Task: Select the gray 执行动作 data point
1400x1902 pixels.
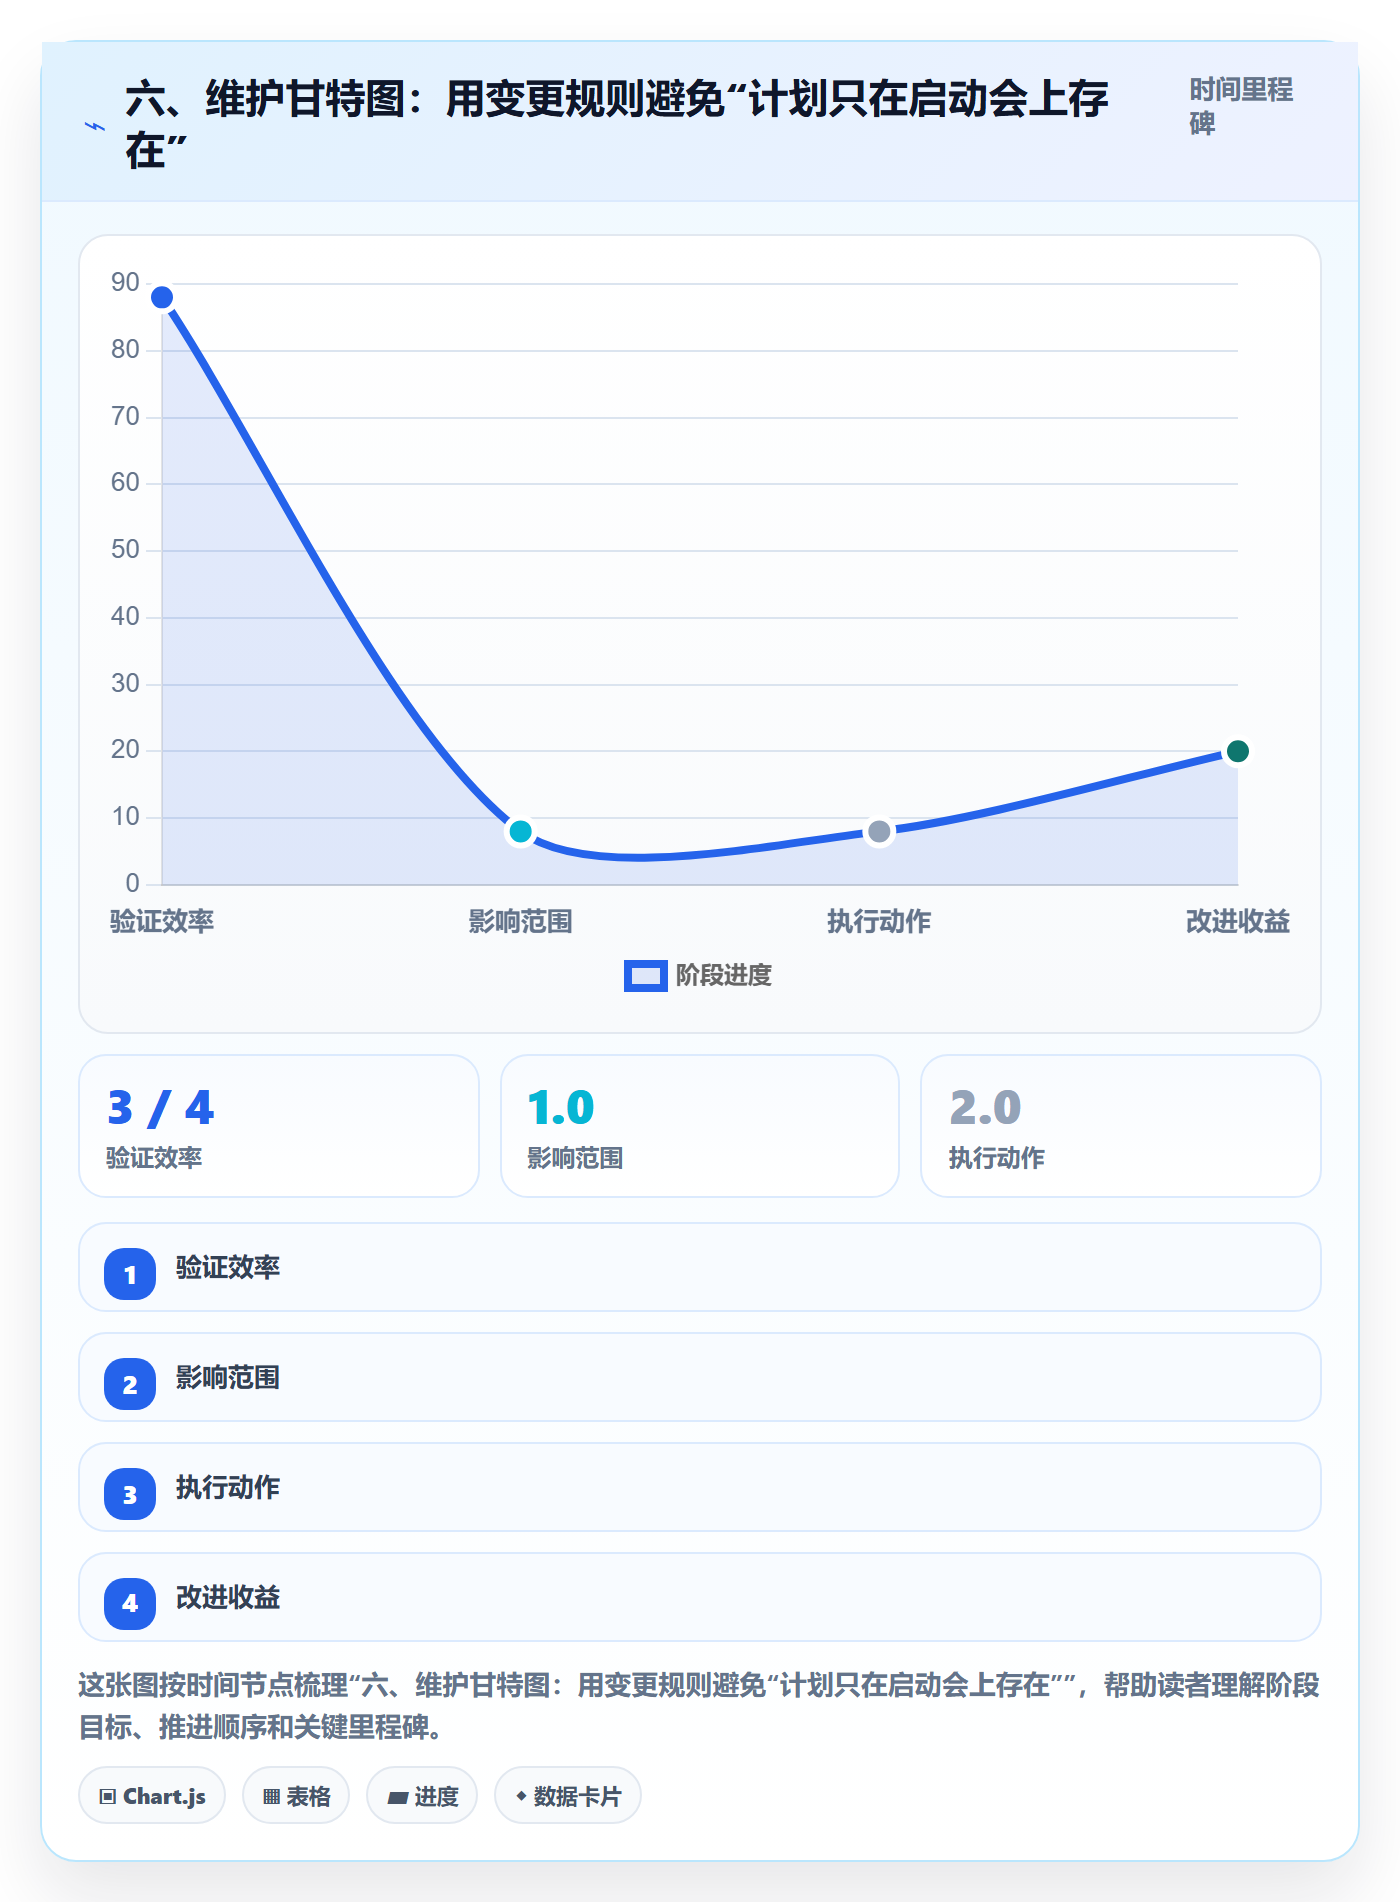Action: point(879,831)
